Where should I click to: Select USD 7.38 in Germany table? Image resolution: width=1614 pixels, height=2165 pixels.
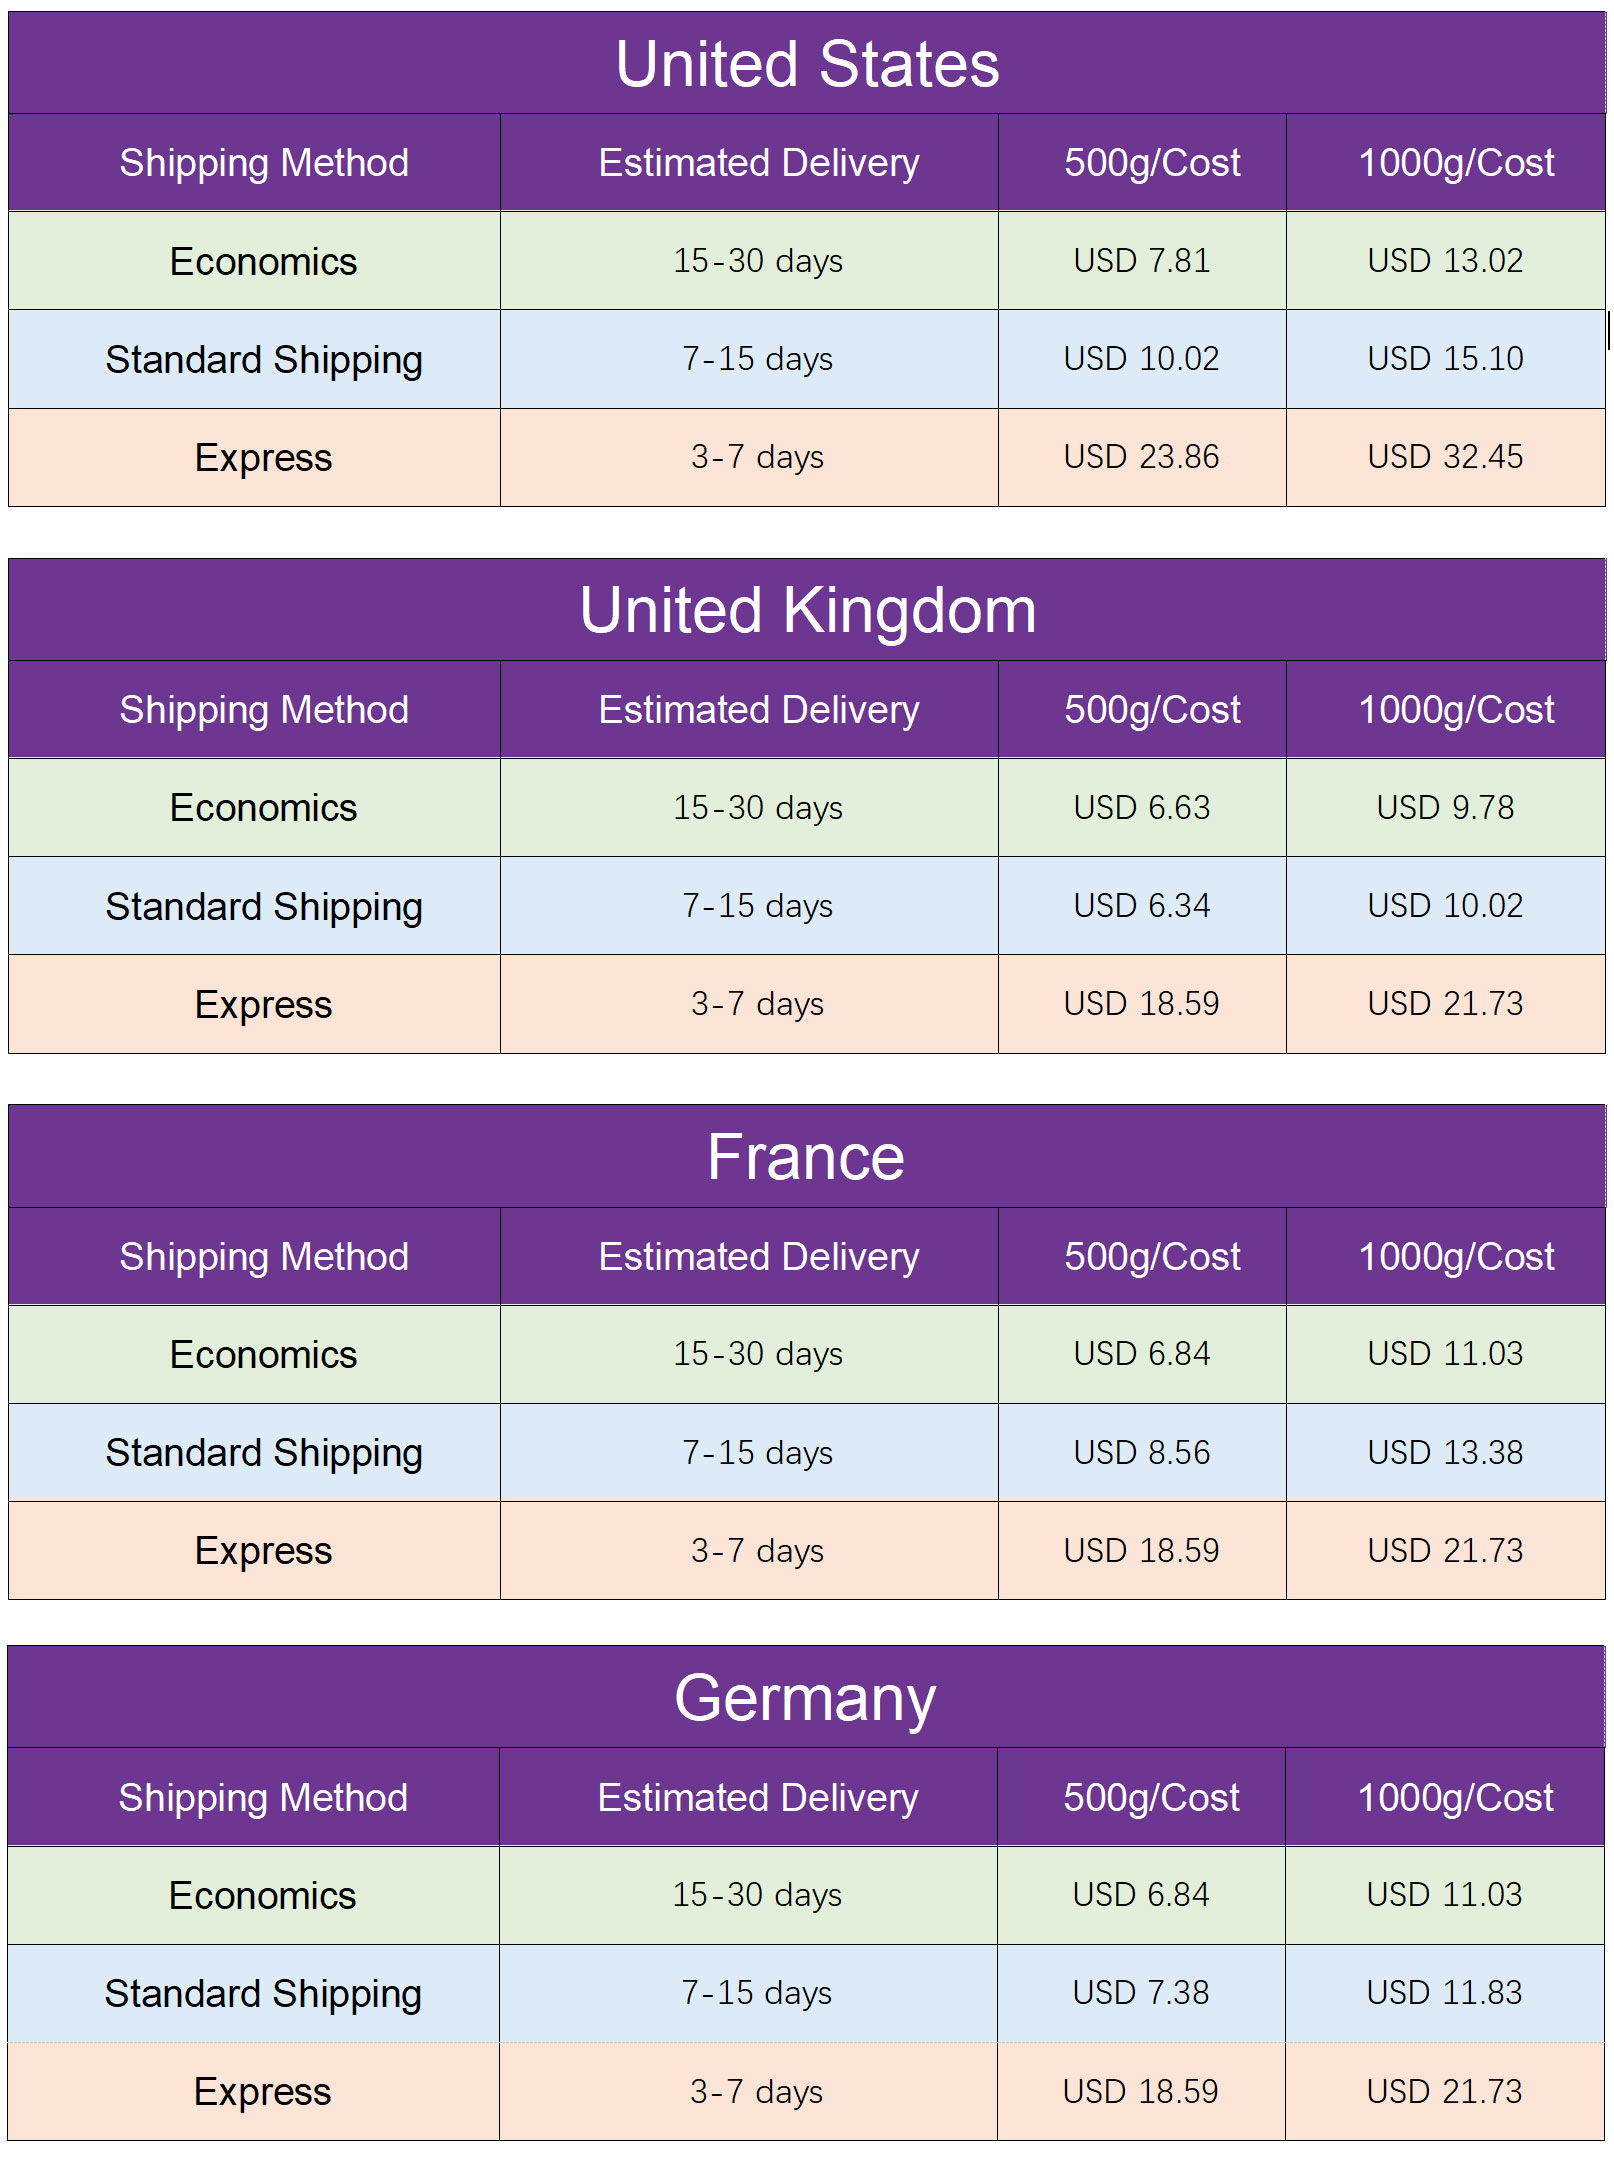[x=1141, y=1993]
